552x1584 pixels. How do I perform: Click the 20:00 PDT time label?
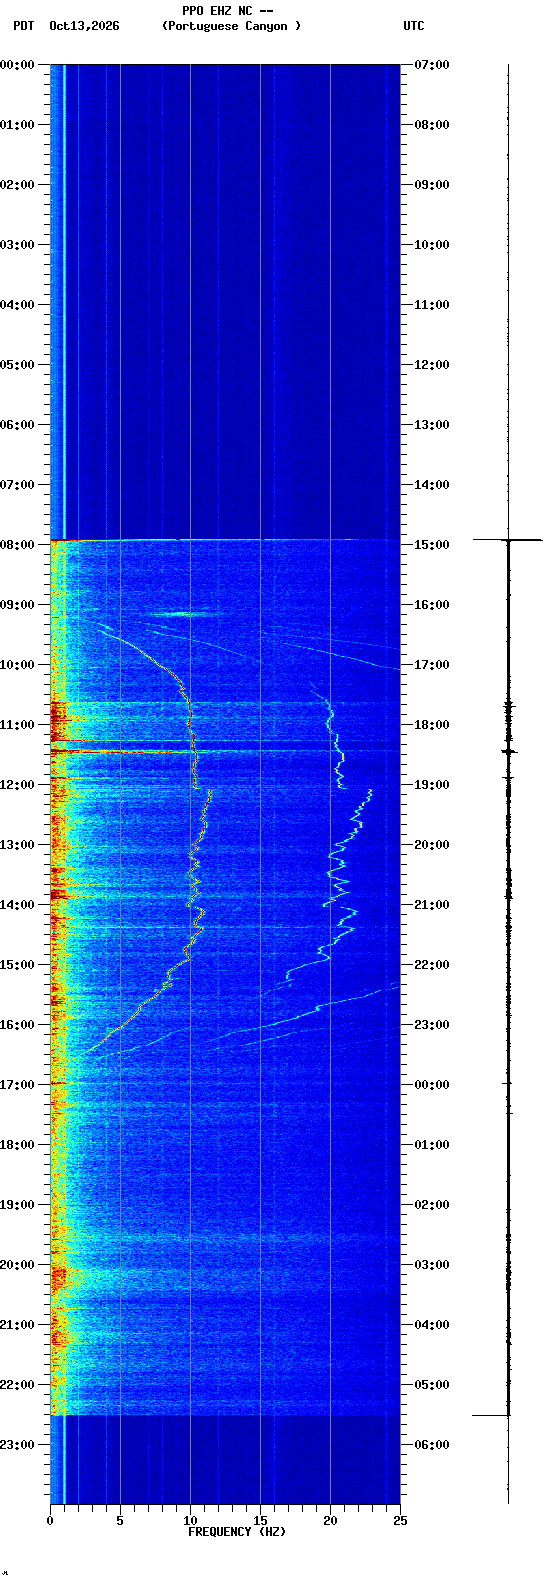click(18, 1265)
